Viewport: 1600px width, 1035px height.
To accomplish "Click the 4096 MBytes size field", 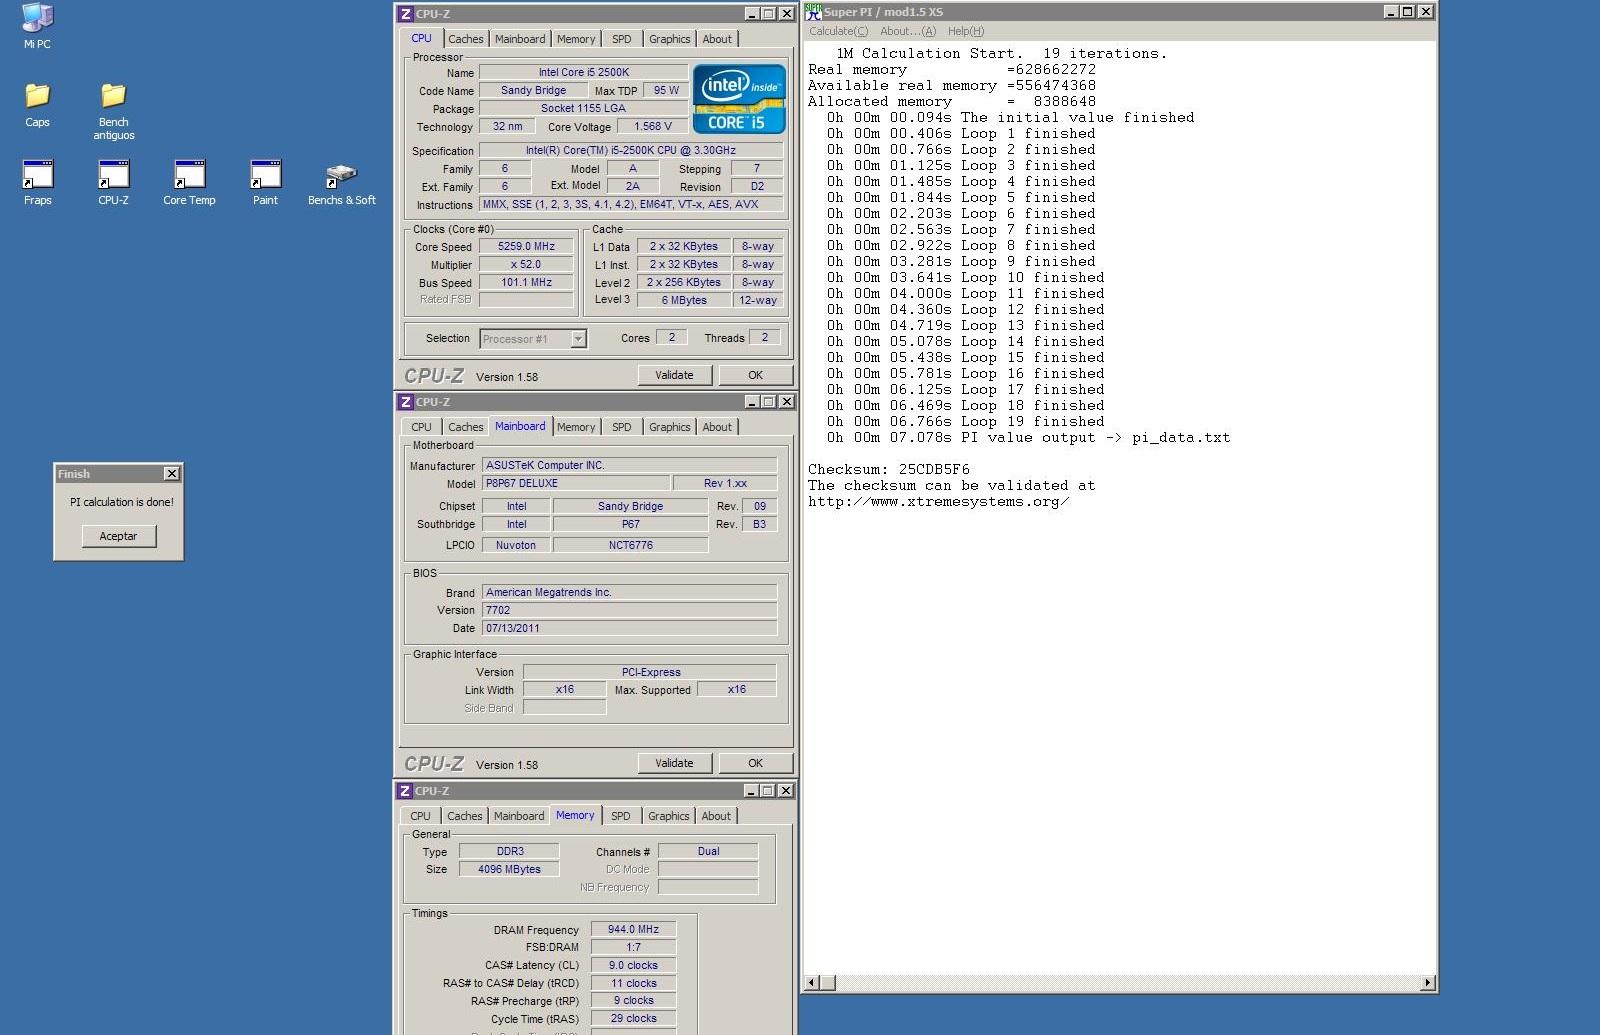I will [x=509, y=869].
